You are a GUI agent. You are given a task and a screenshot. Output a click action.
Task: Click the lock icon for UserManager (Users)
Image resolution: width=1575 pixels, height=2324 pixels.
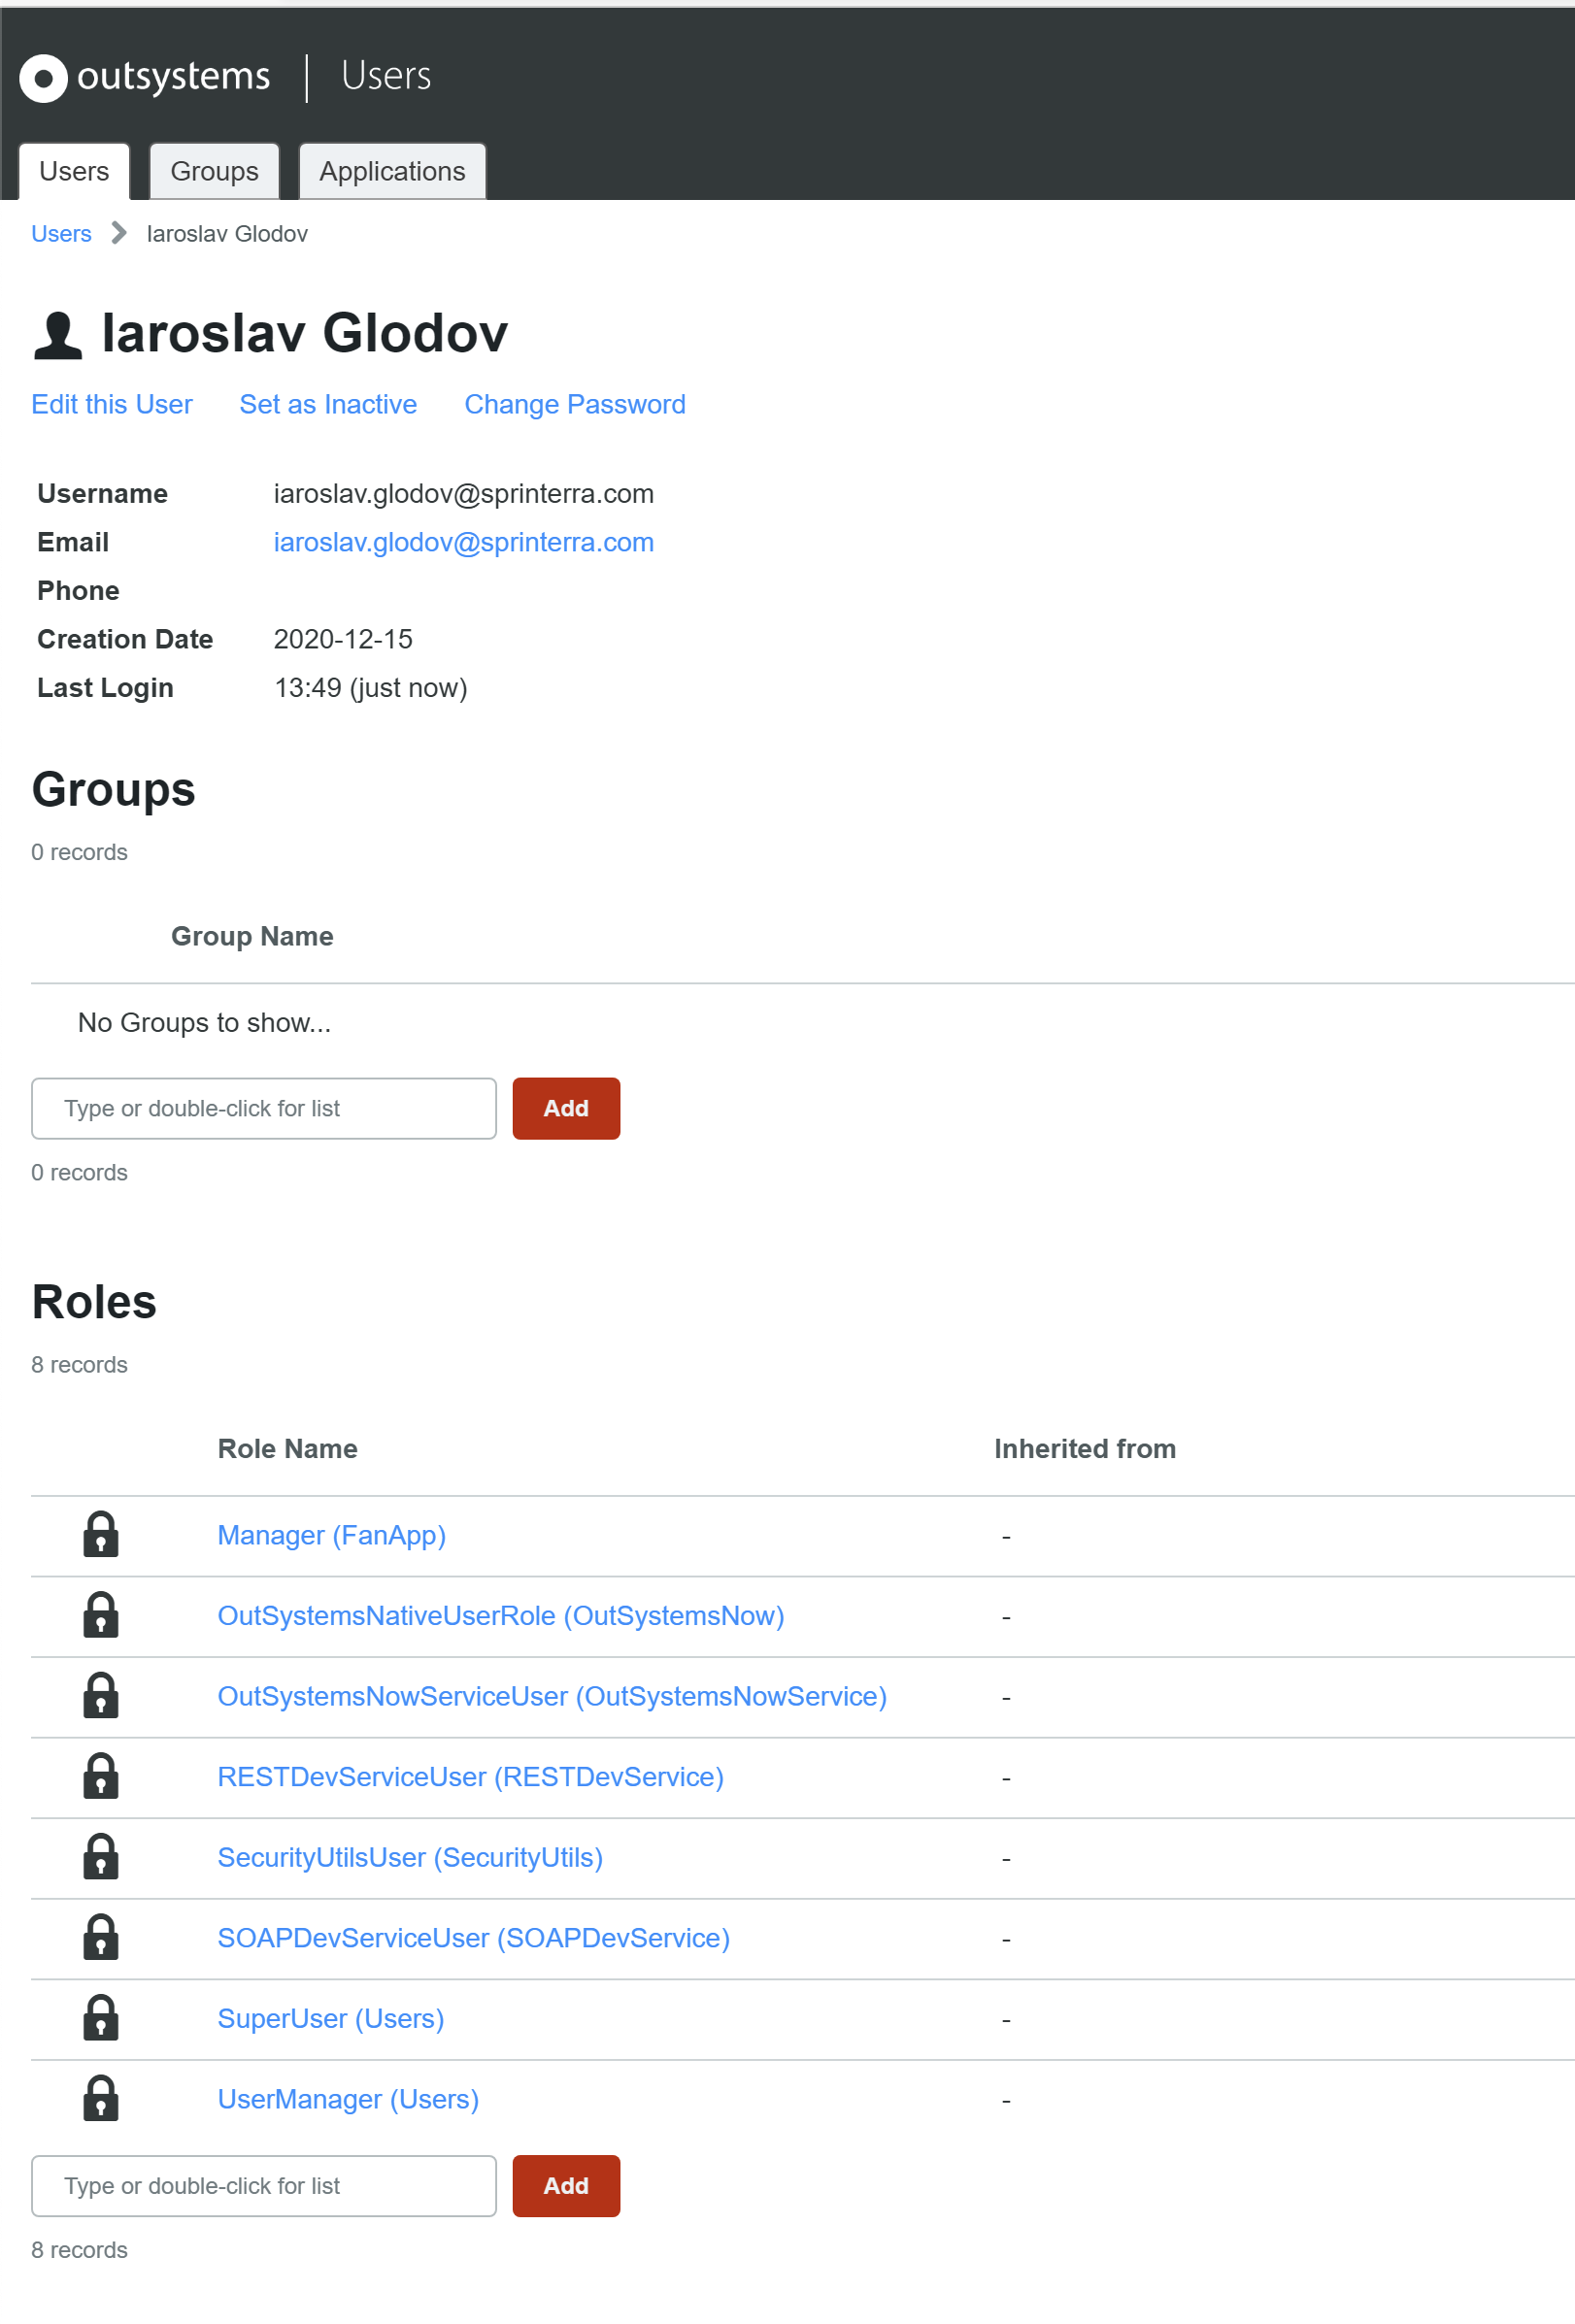[101, 2098]
